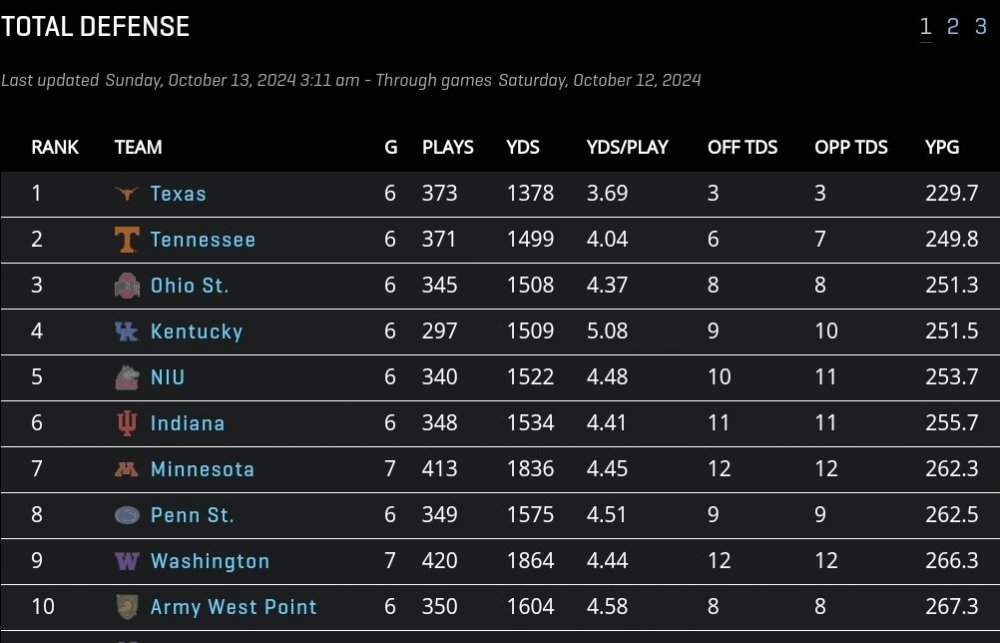Screen dimensions: 1000x643
Task: Go to page 2 of rankings
Action: [953, 27]
